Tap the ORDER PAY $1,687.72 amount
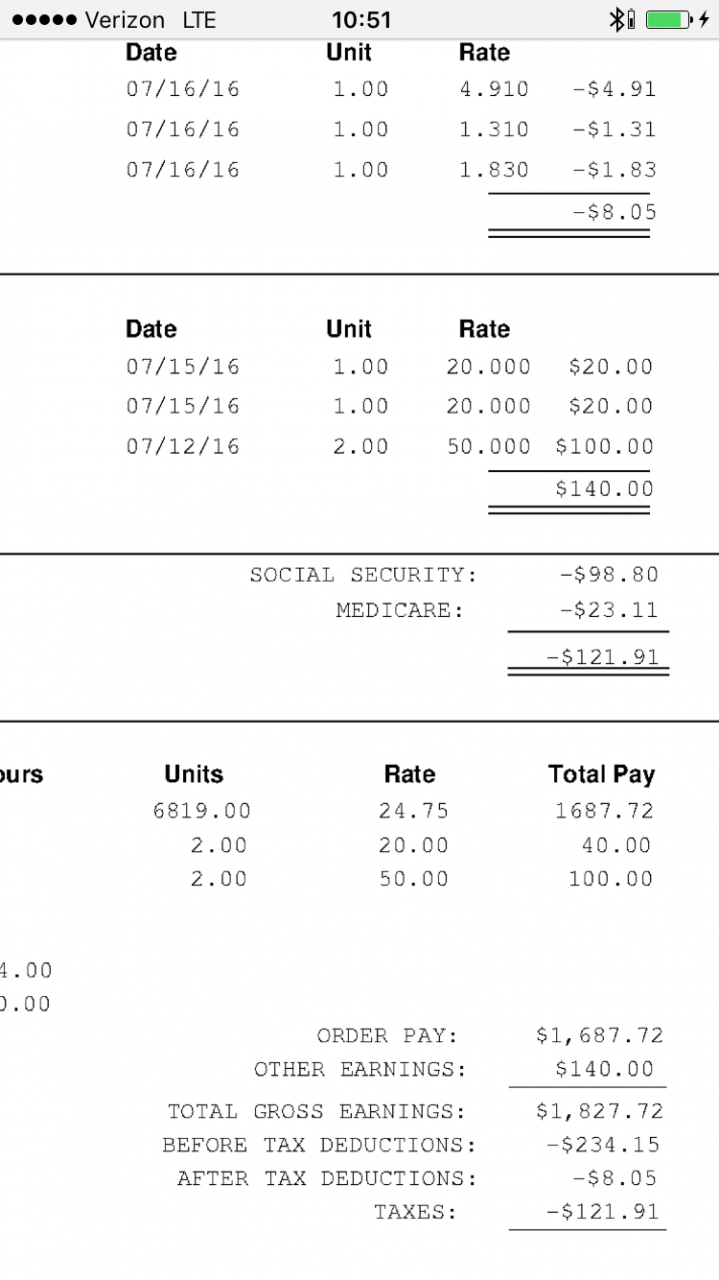 click(599, 1036)
